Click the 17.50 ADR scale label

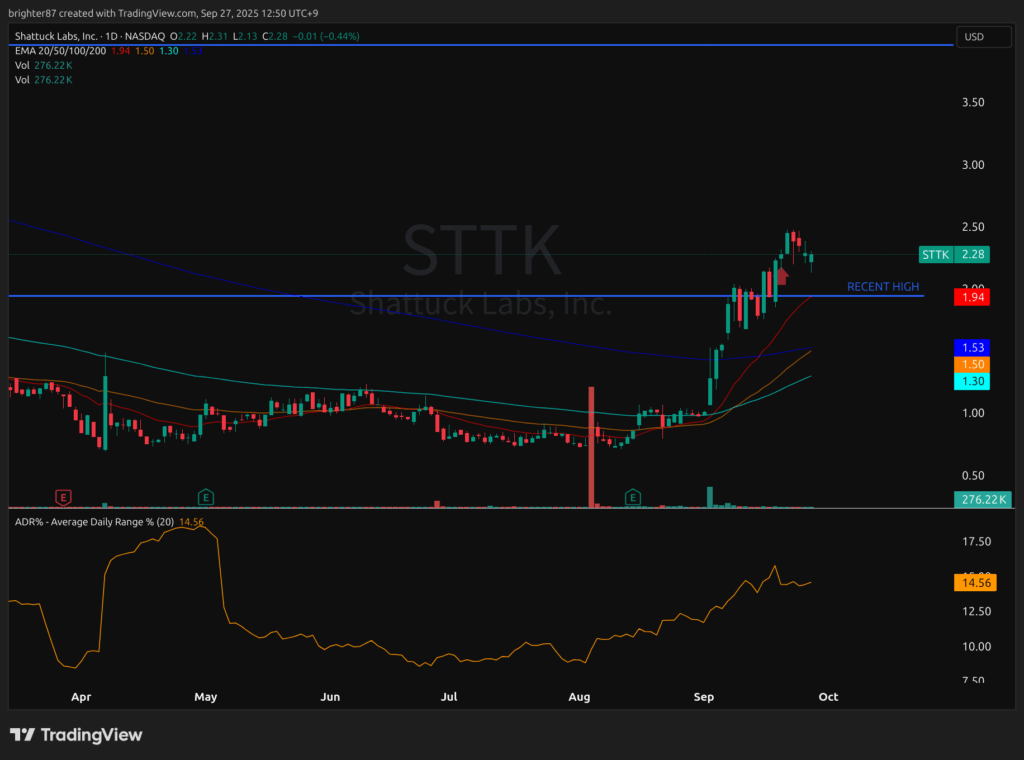pyautogui.click(x=976, y=542)
